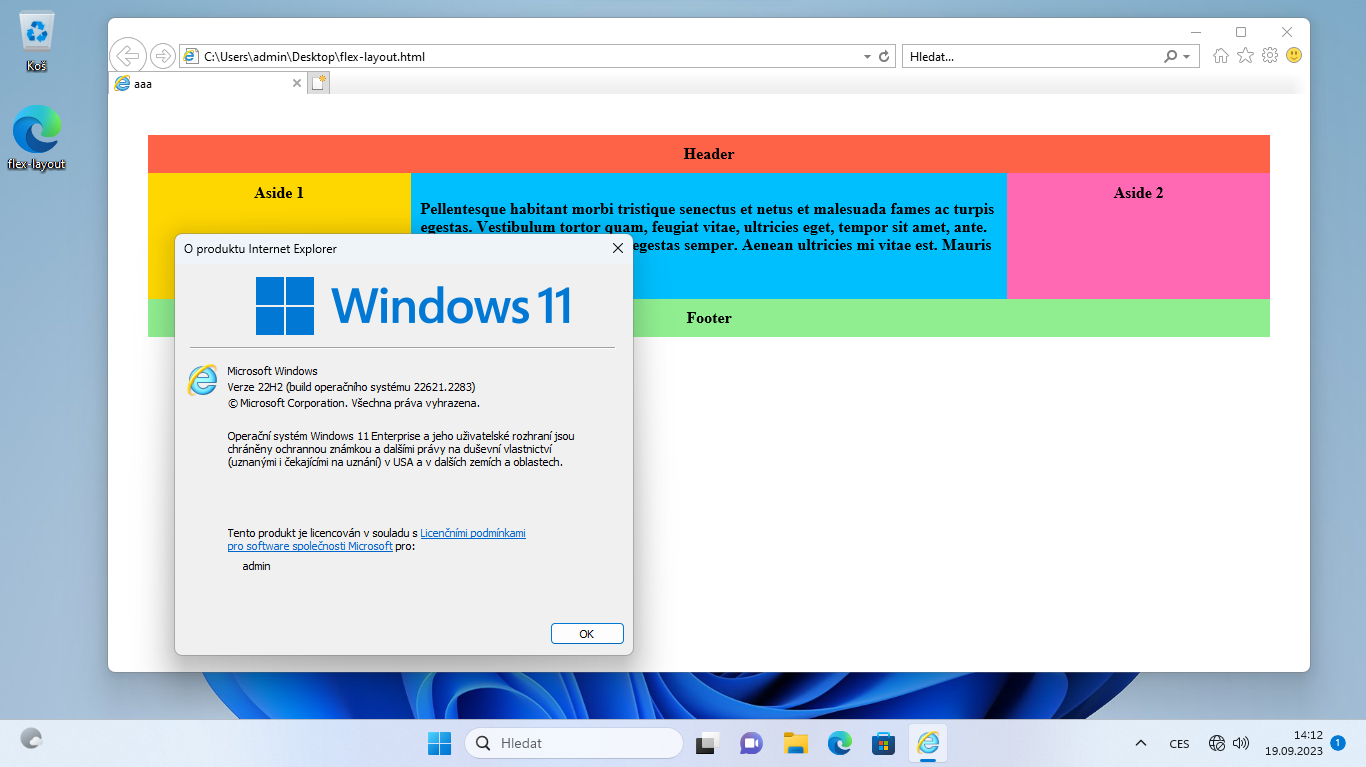
Task: Launch the Chat app from the taskbar
Action: 751,743
